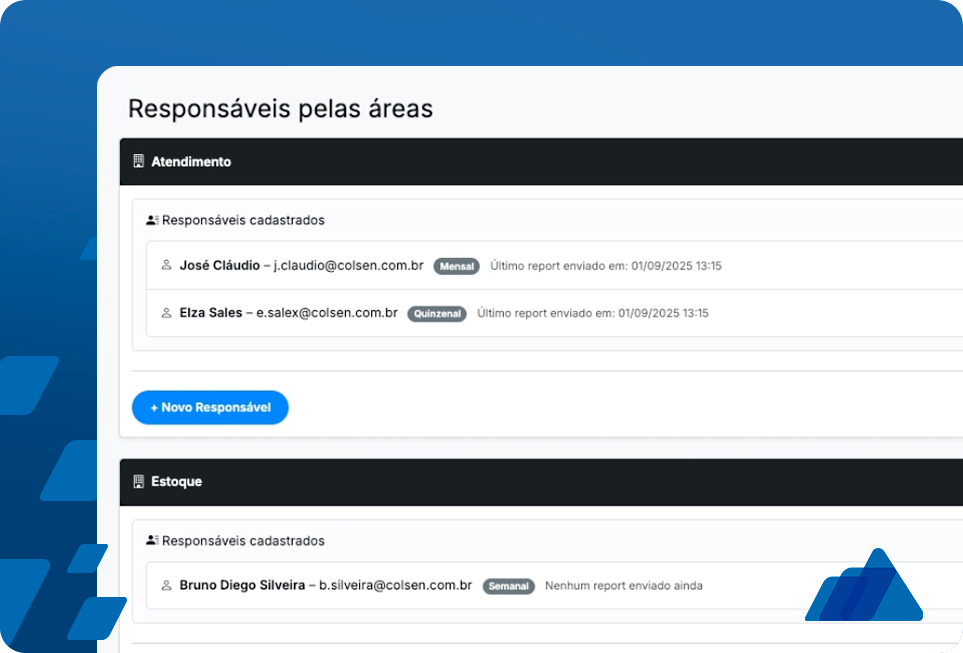963x653 pixels.
Task: Click the Atendimento section header title
Action: 191,161
